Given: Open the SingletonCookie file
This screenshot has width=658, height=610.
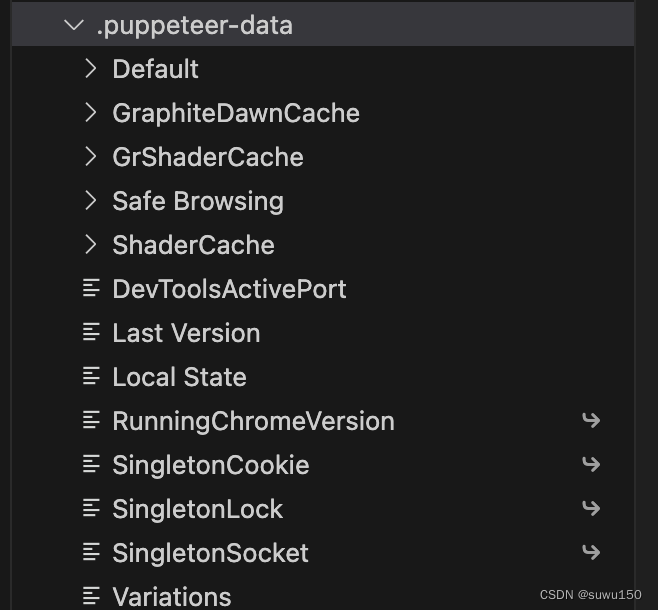Looking at the screenshot, I should (323, 465).
